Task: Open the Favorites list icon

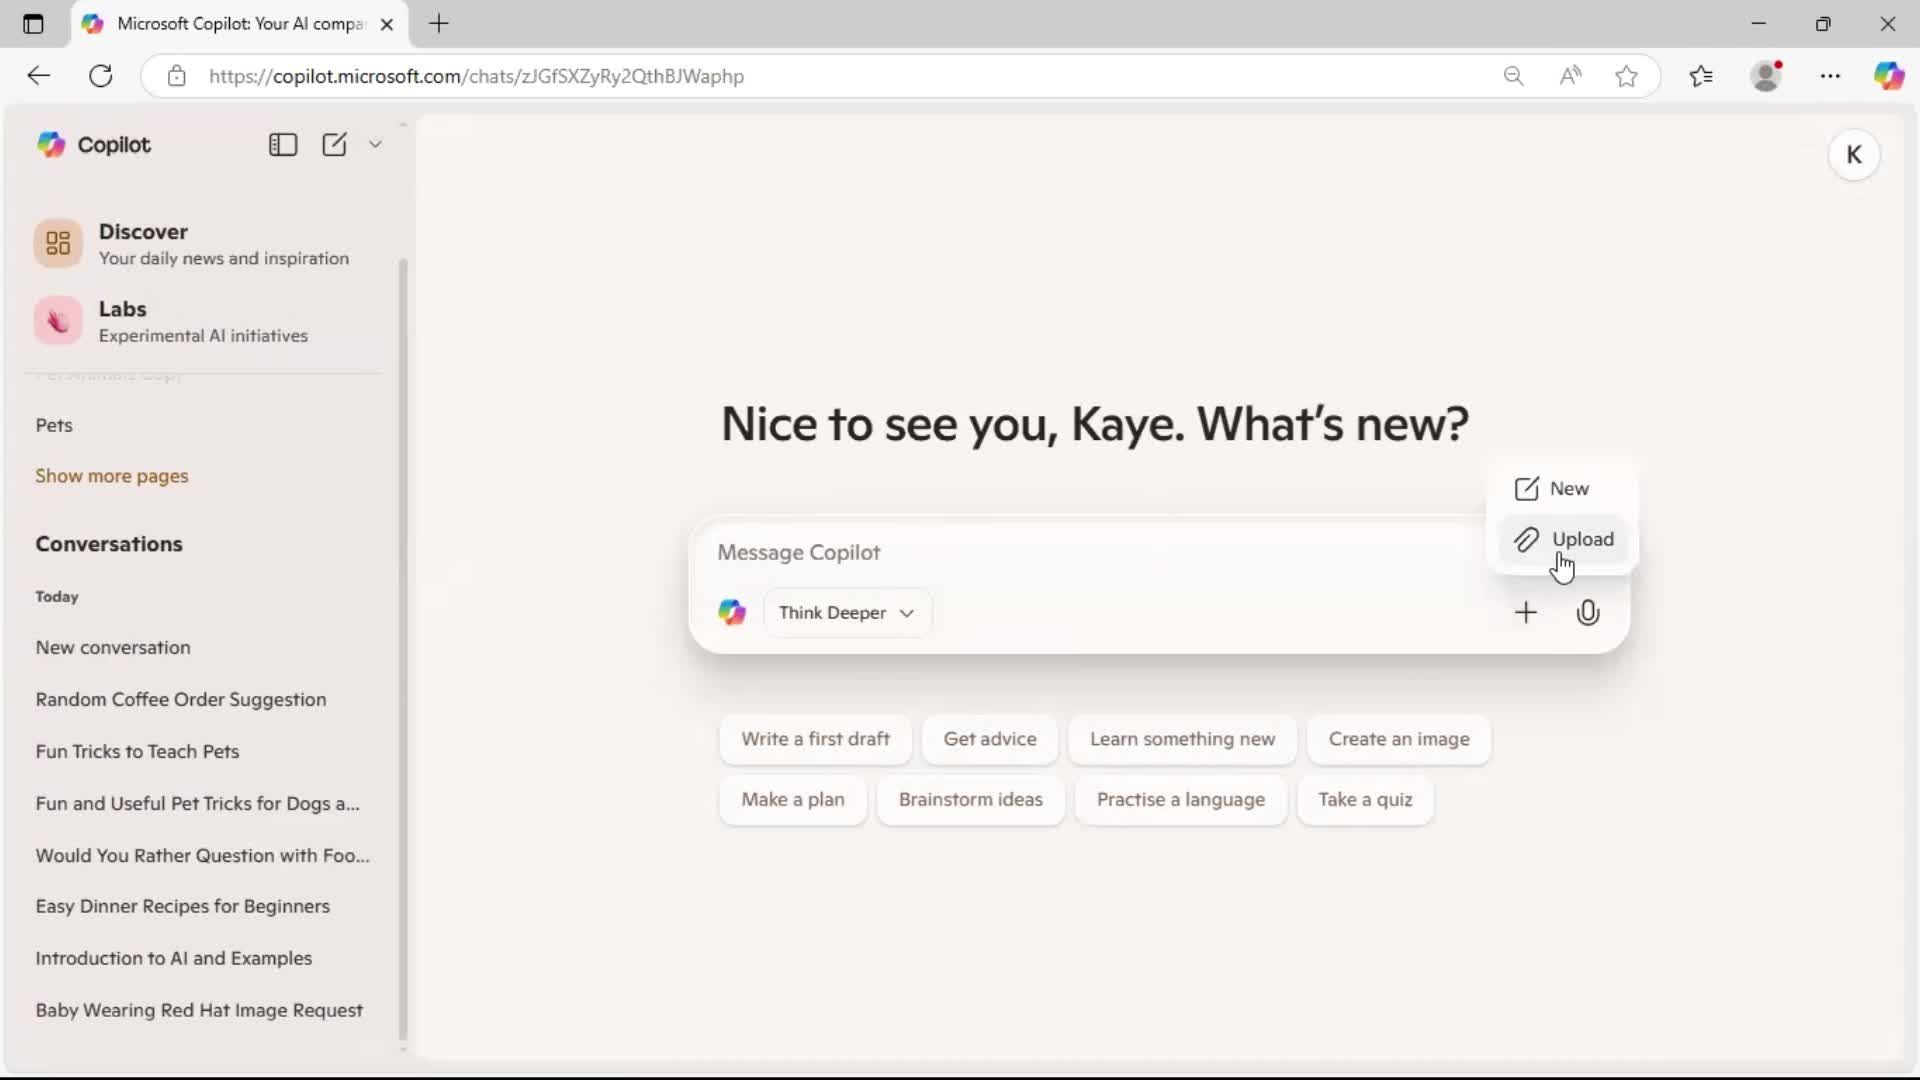Action: pyautogui.click(x=1701, y=76)
